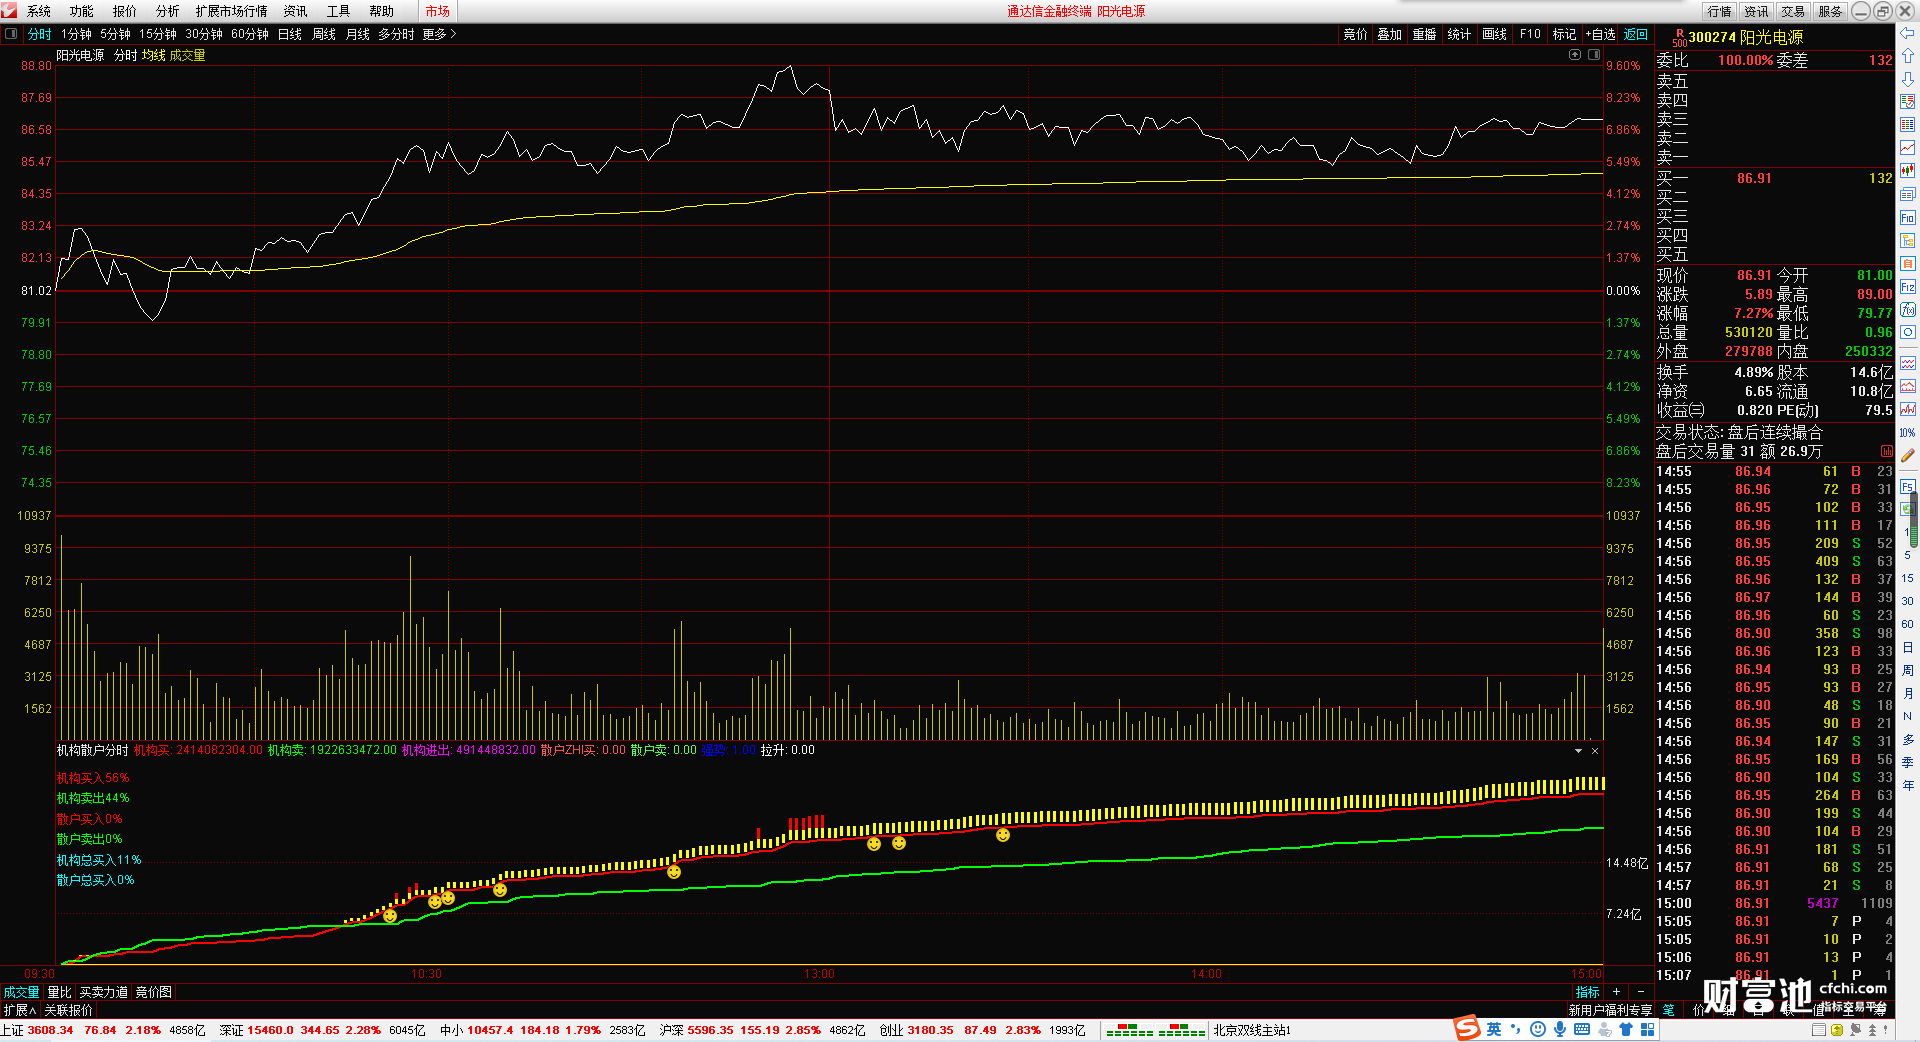Switch to the 5分钟 chart tab
The width and height of the screenshot is (1920, 1042).
(115, 34)
